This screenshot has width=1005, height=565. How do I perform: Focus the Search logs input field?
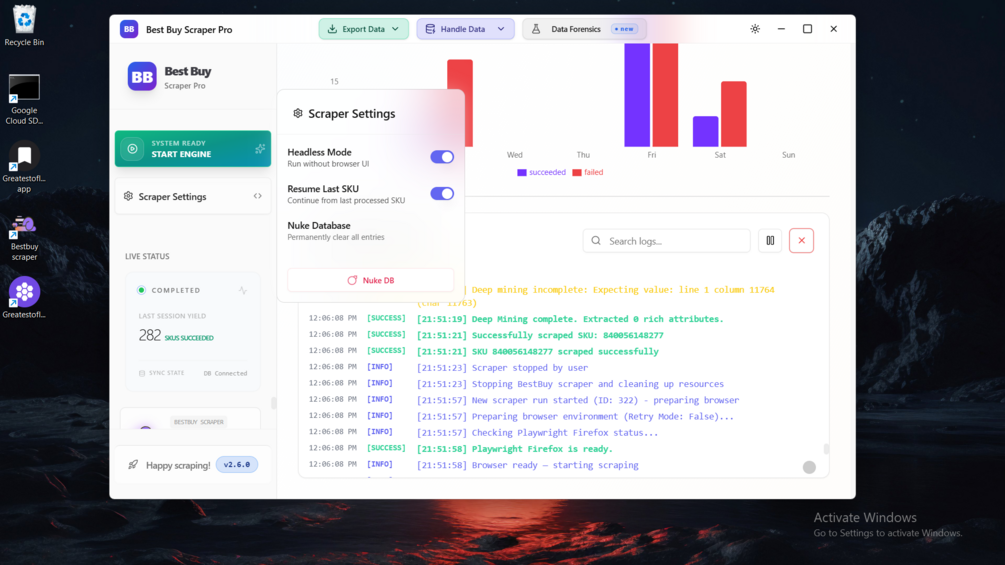point(667,241)
